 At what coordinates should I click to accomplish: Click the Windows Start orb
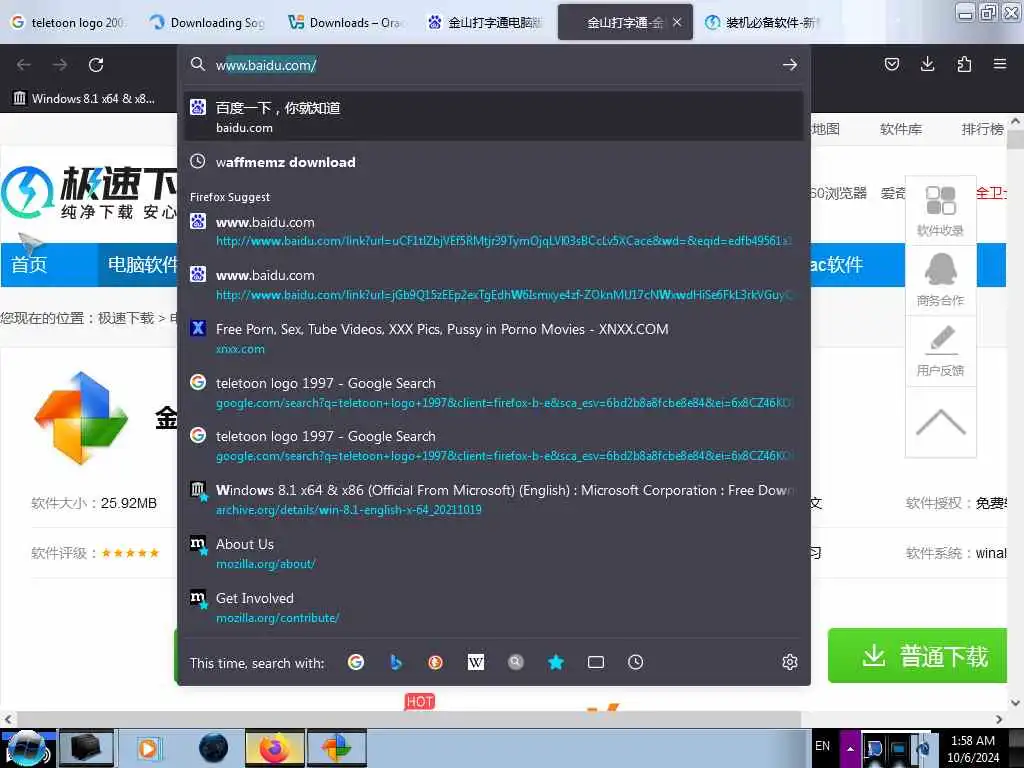tap(27, 748)
